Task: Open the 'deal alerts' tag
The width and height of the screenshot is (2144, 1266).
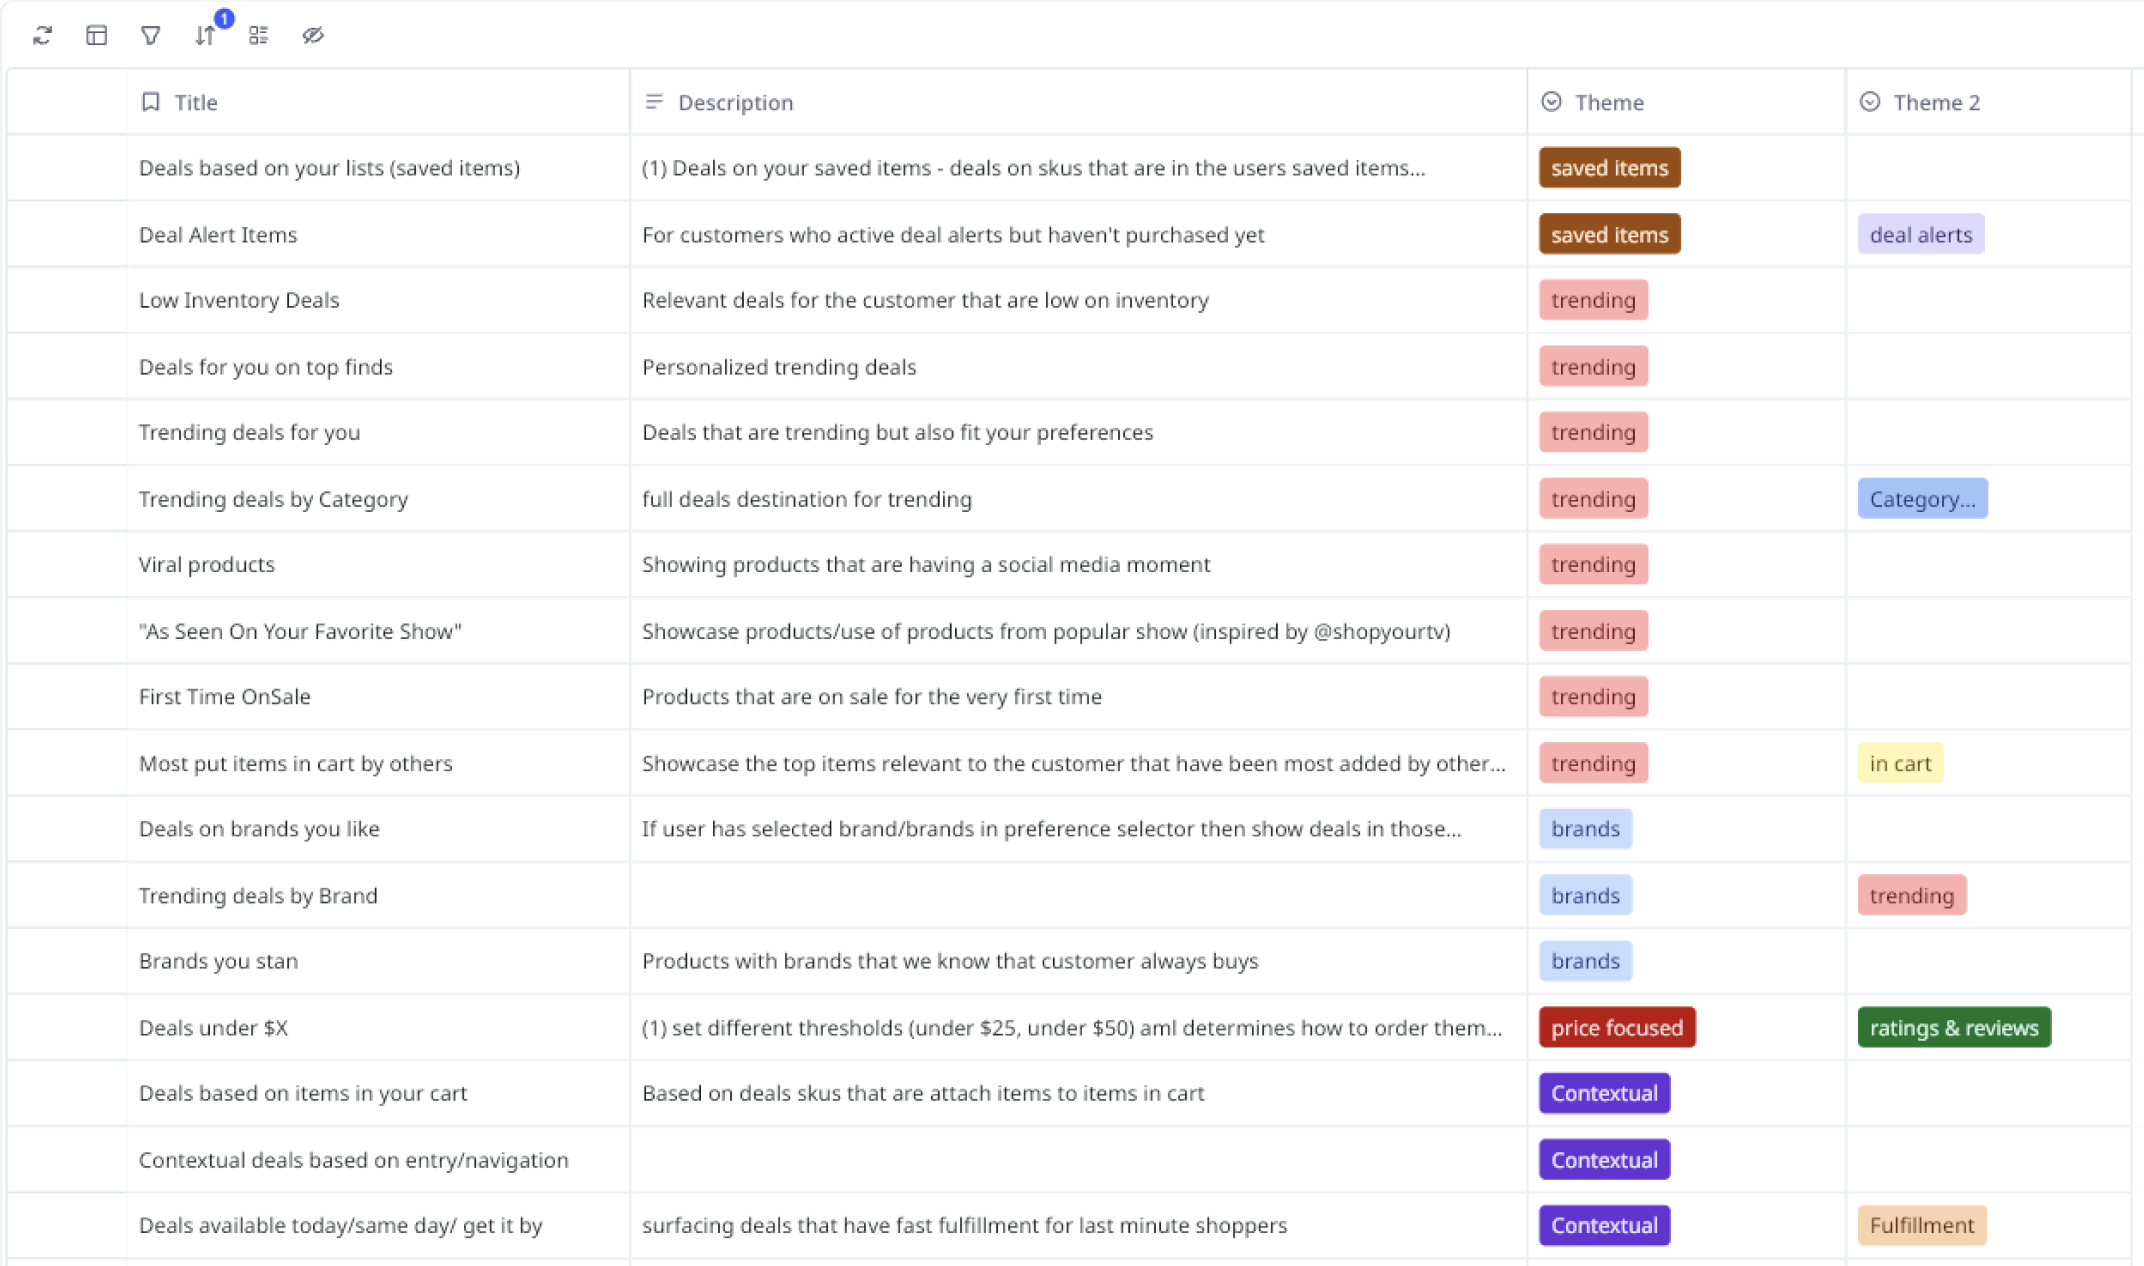Action: pyautogui.click(x=1920, y=235)
